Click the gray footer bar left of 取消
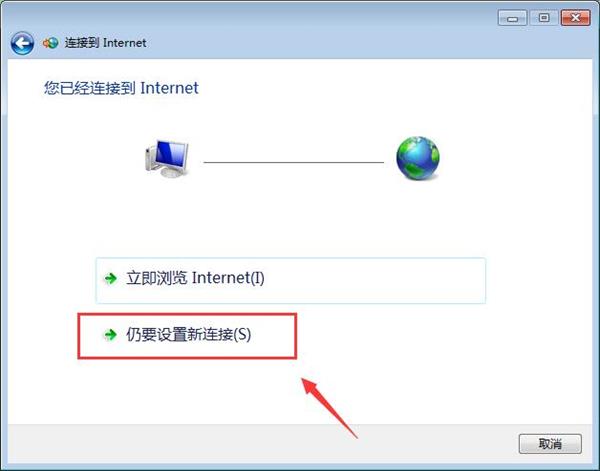600x471 pixels. pos(262,443)
